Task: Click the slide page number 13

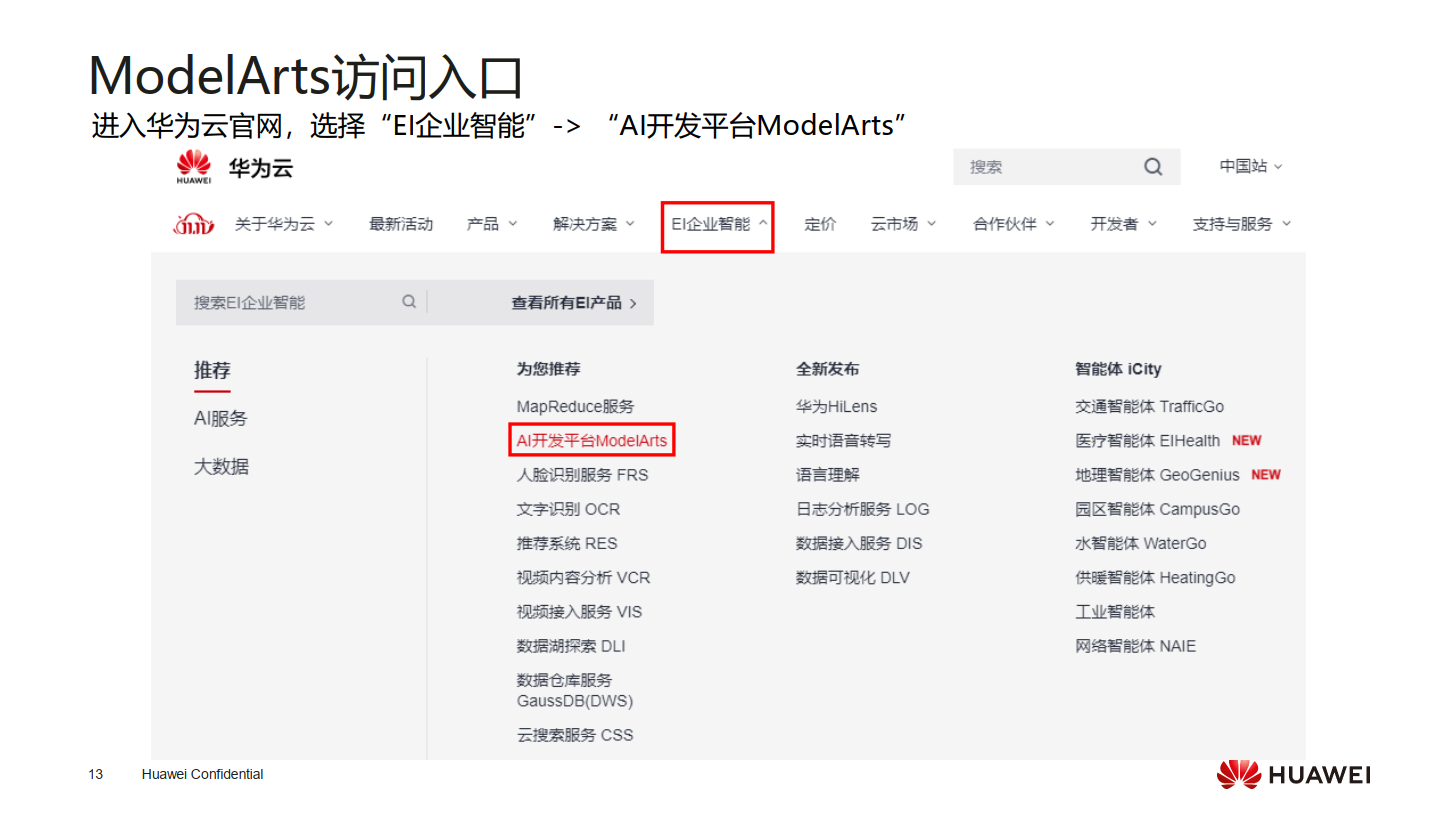Action: click(96, 774)
